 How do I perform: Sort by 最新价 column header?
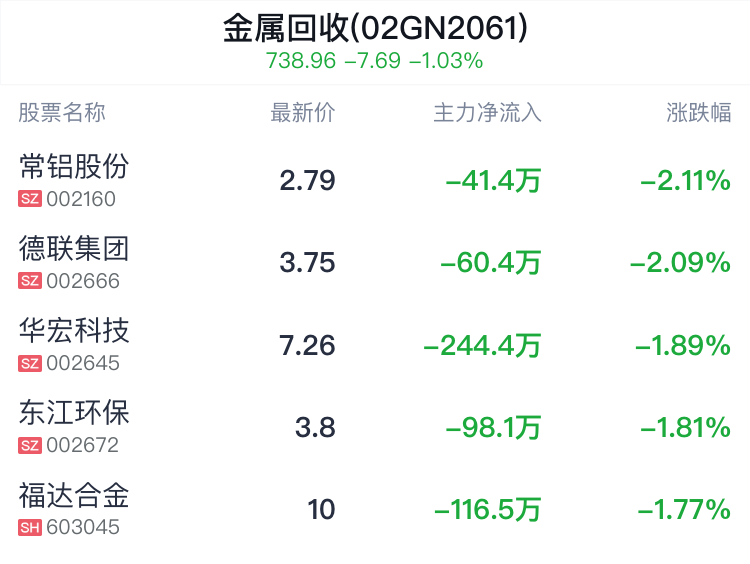pyautogui.click(x=303, y=113)
